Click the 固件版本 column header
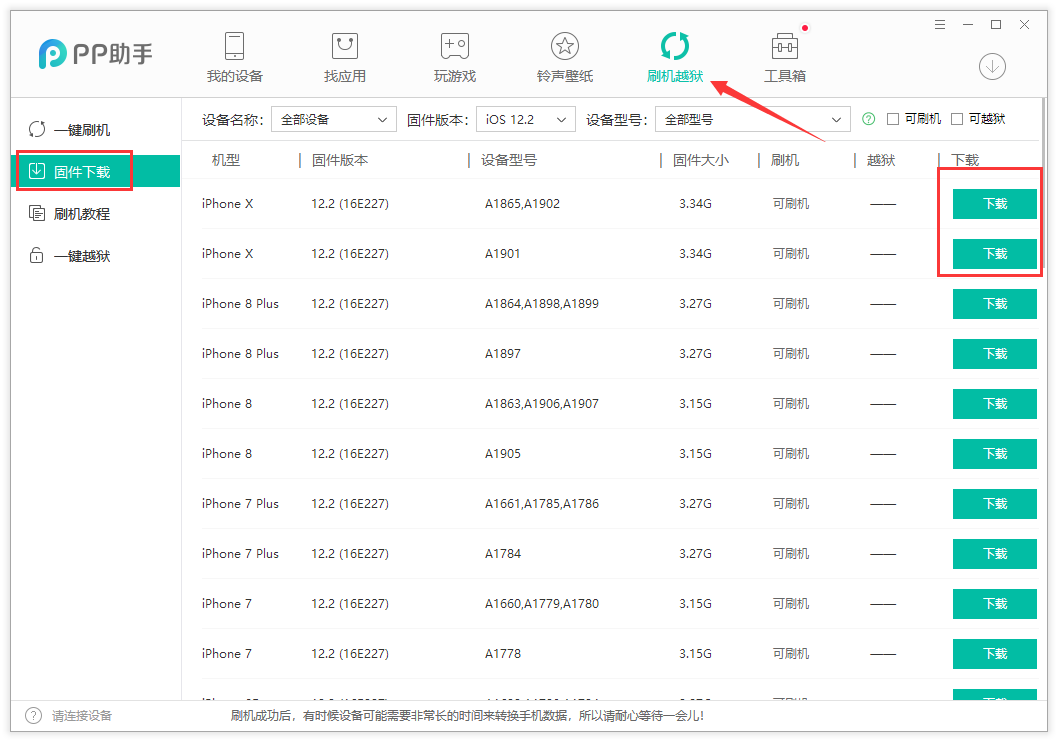 (340, 160)
